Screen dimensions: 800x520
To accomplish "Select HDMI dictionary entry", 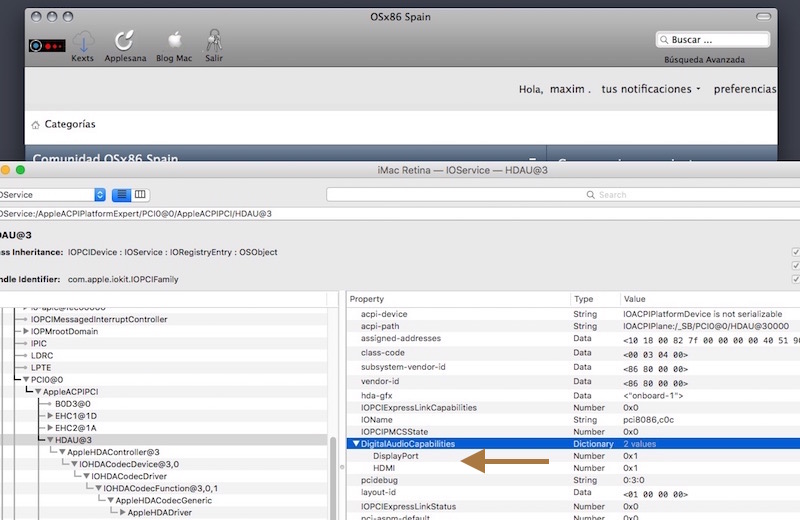I will tap(573, 468).
